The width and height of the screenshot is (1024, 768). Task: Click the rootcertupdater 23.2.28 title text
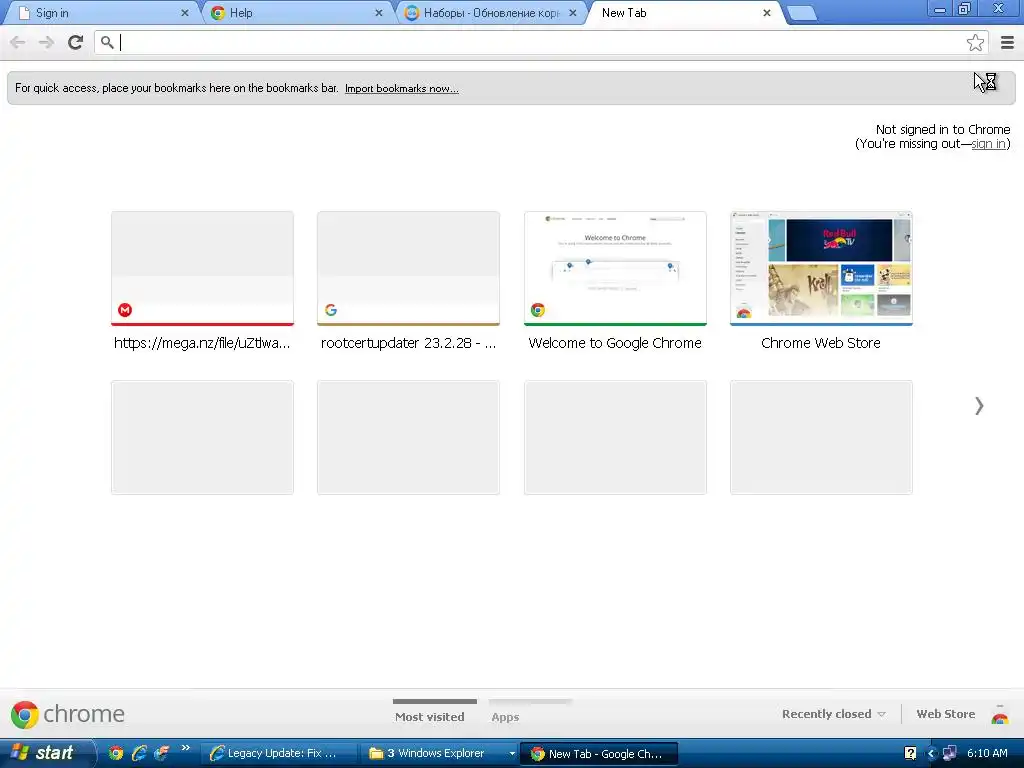pos(408,343)
